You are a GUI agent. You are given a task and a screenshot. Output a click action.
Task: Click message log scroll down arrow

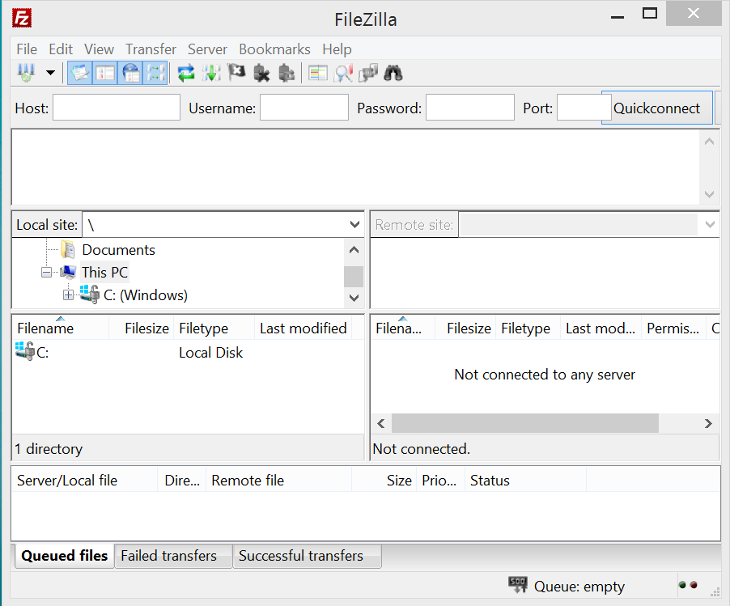tap(710, 194)
